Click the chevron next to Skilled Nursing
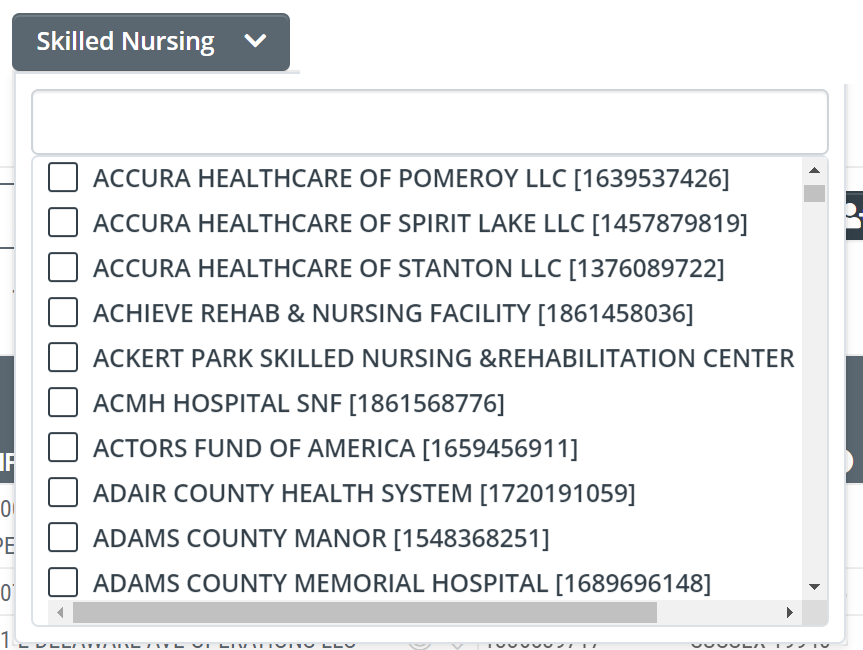 coord(255,41)
